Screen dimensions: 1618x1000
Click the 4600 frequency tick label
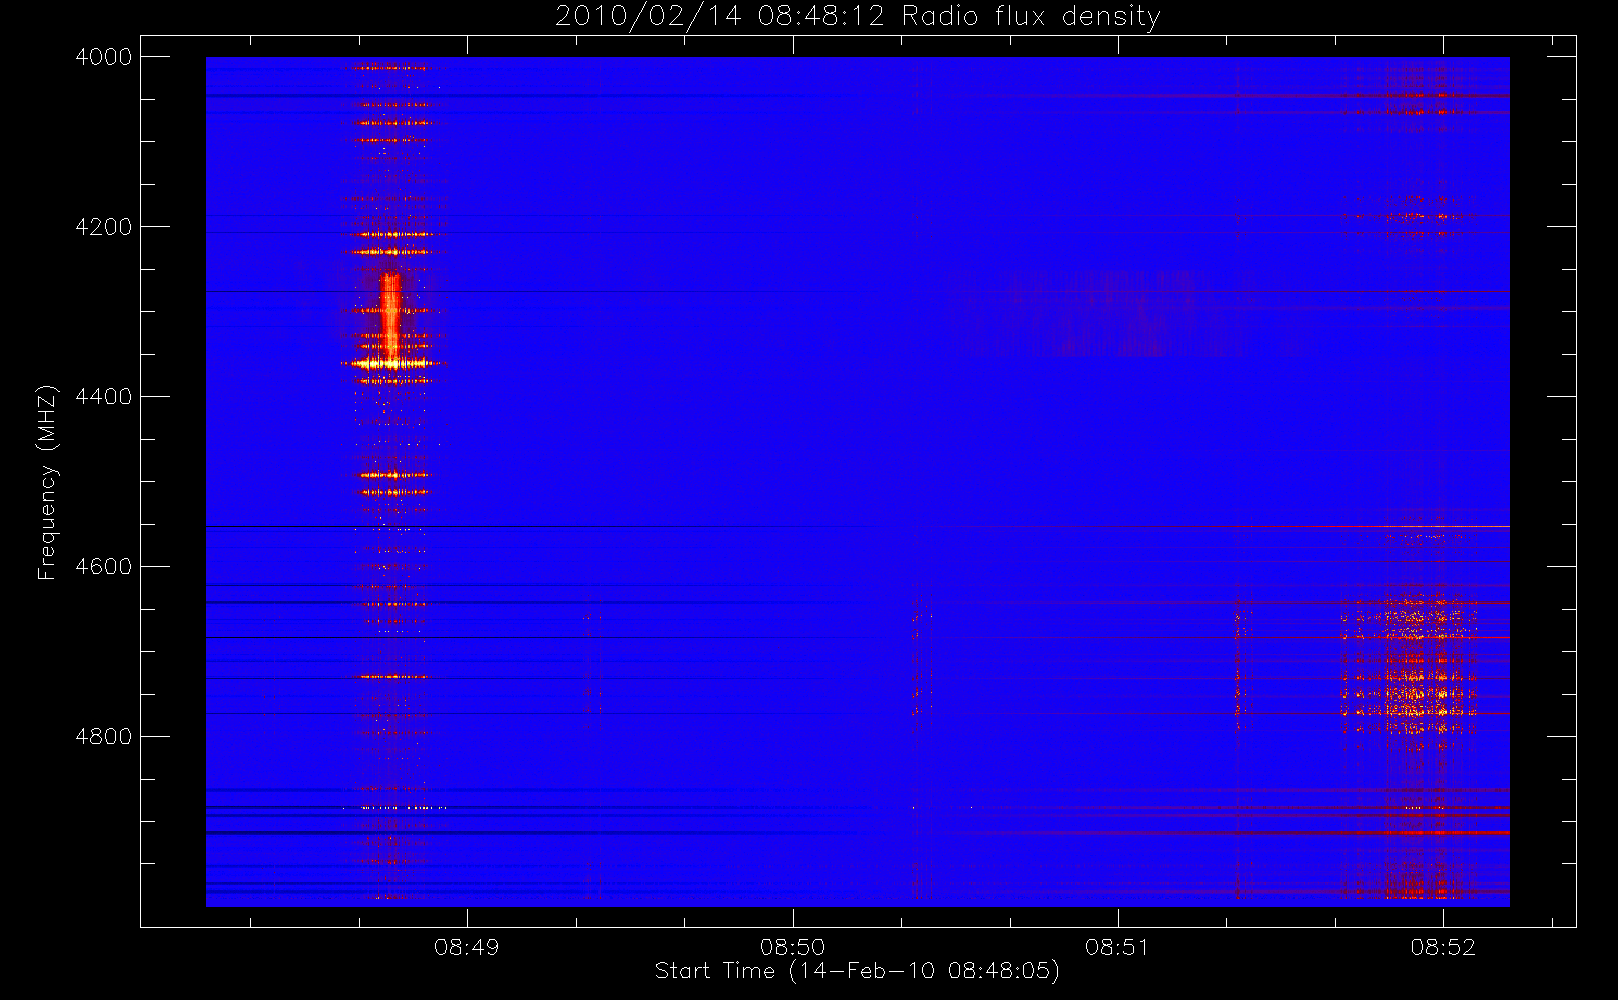104,567
